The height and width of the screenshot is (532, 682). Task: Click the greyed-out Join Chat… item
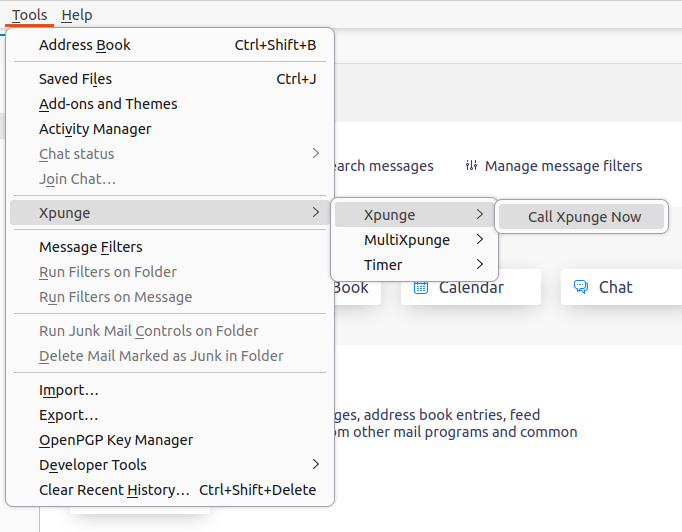pyautogui.click(x=170, y=179)
